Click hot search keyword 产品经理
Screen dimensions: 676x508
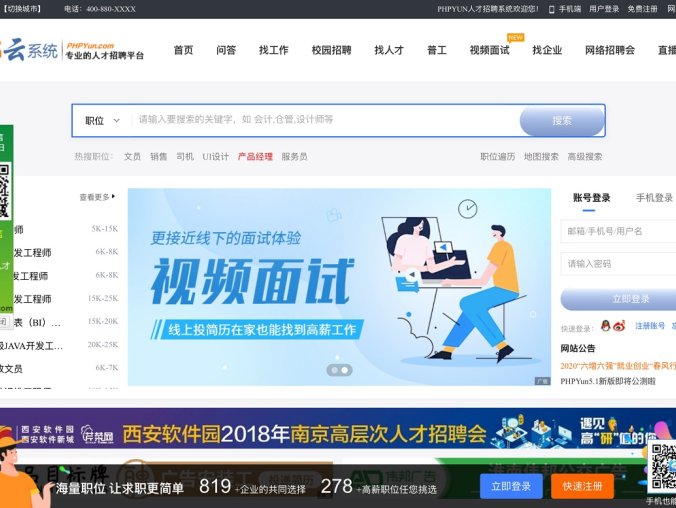pos(255,157)
